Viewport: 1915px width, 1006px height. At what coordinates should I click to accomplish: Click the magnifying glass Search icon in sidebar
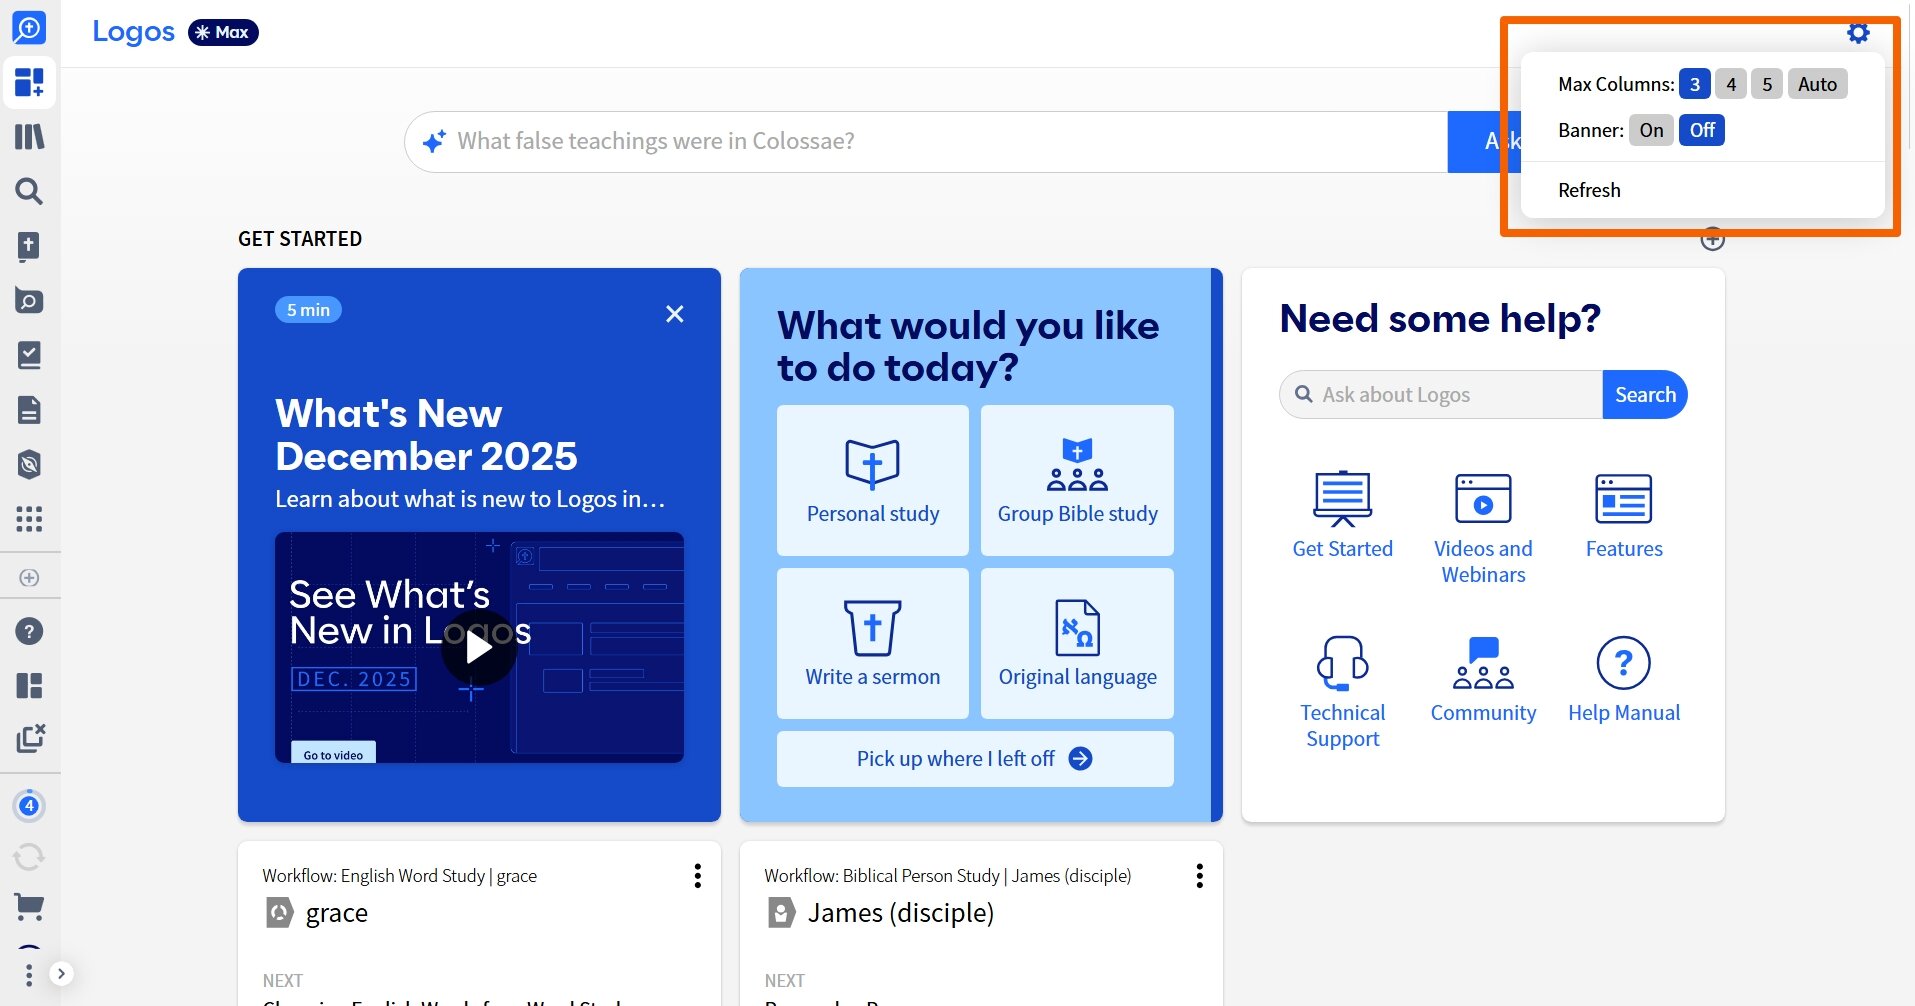(29, 191)
